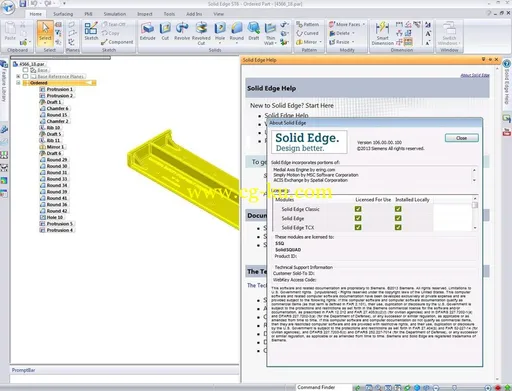Screen dimensions: 512x391
Task: Choose the Revolve tool icon
Action: [x=182, y=32]
